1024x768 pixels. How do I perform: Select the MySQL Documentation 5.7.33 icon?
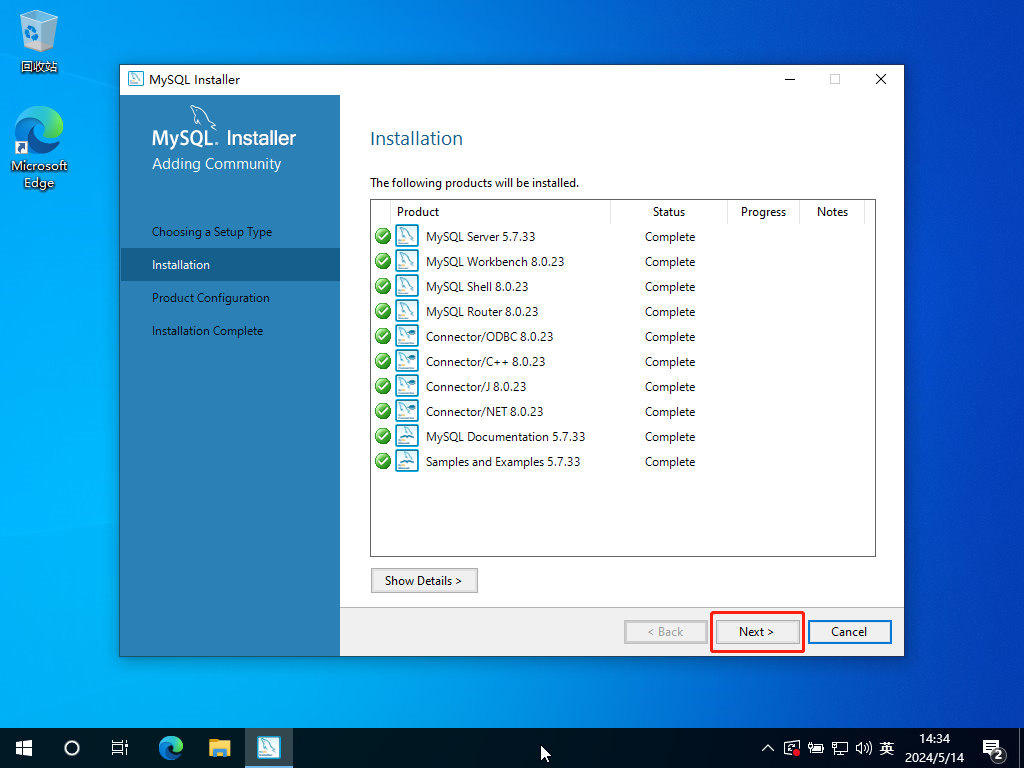(407, 437)
